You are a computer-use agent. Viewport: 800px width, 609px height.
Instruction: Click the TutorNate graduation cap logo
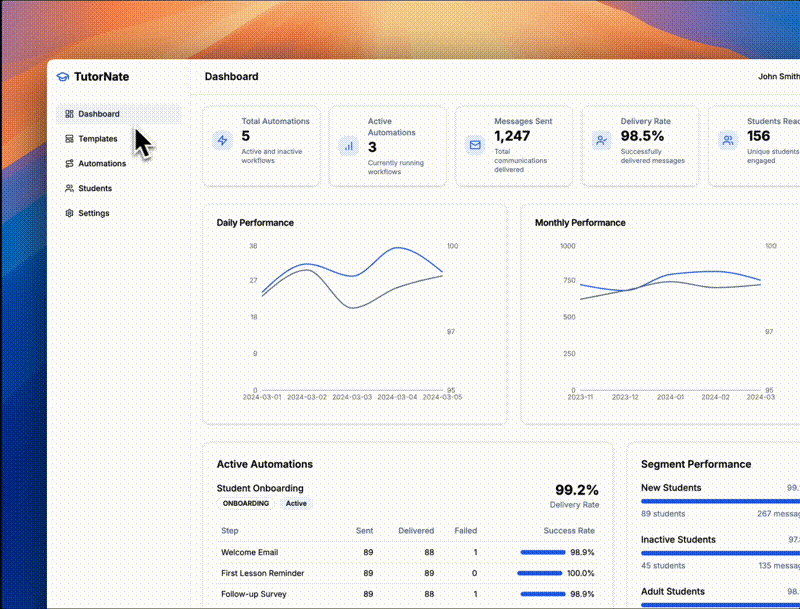(63, 77)
